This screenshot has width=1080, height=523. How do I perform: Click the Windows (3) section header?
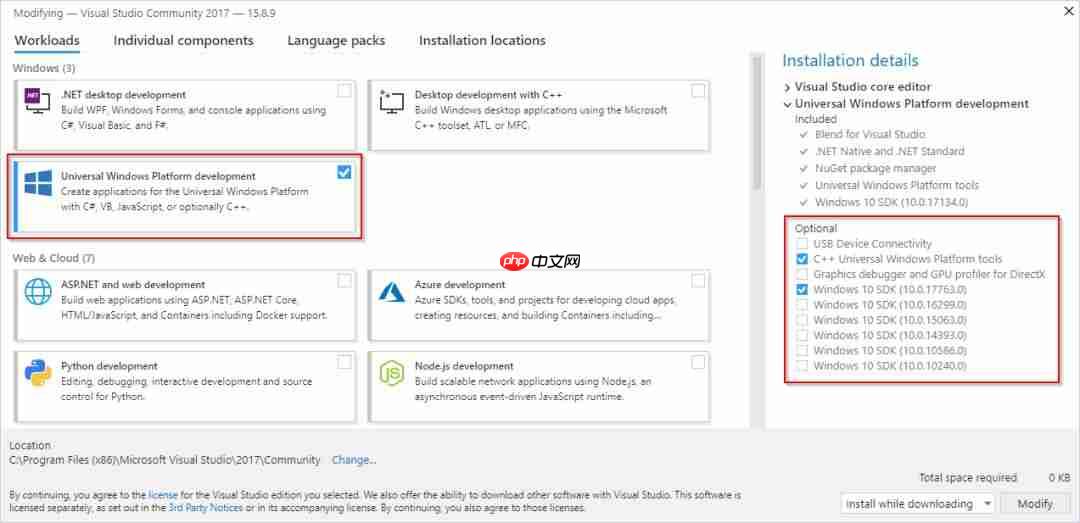coord(44,68)
